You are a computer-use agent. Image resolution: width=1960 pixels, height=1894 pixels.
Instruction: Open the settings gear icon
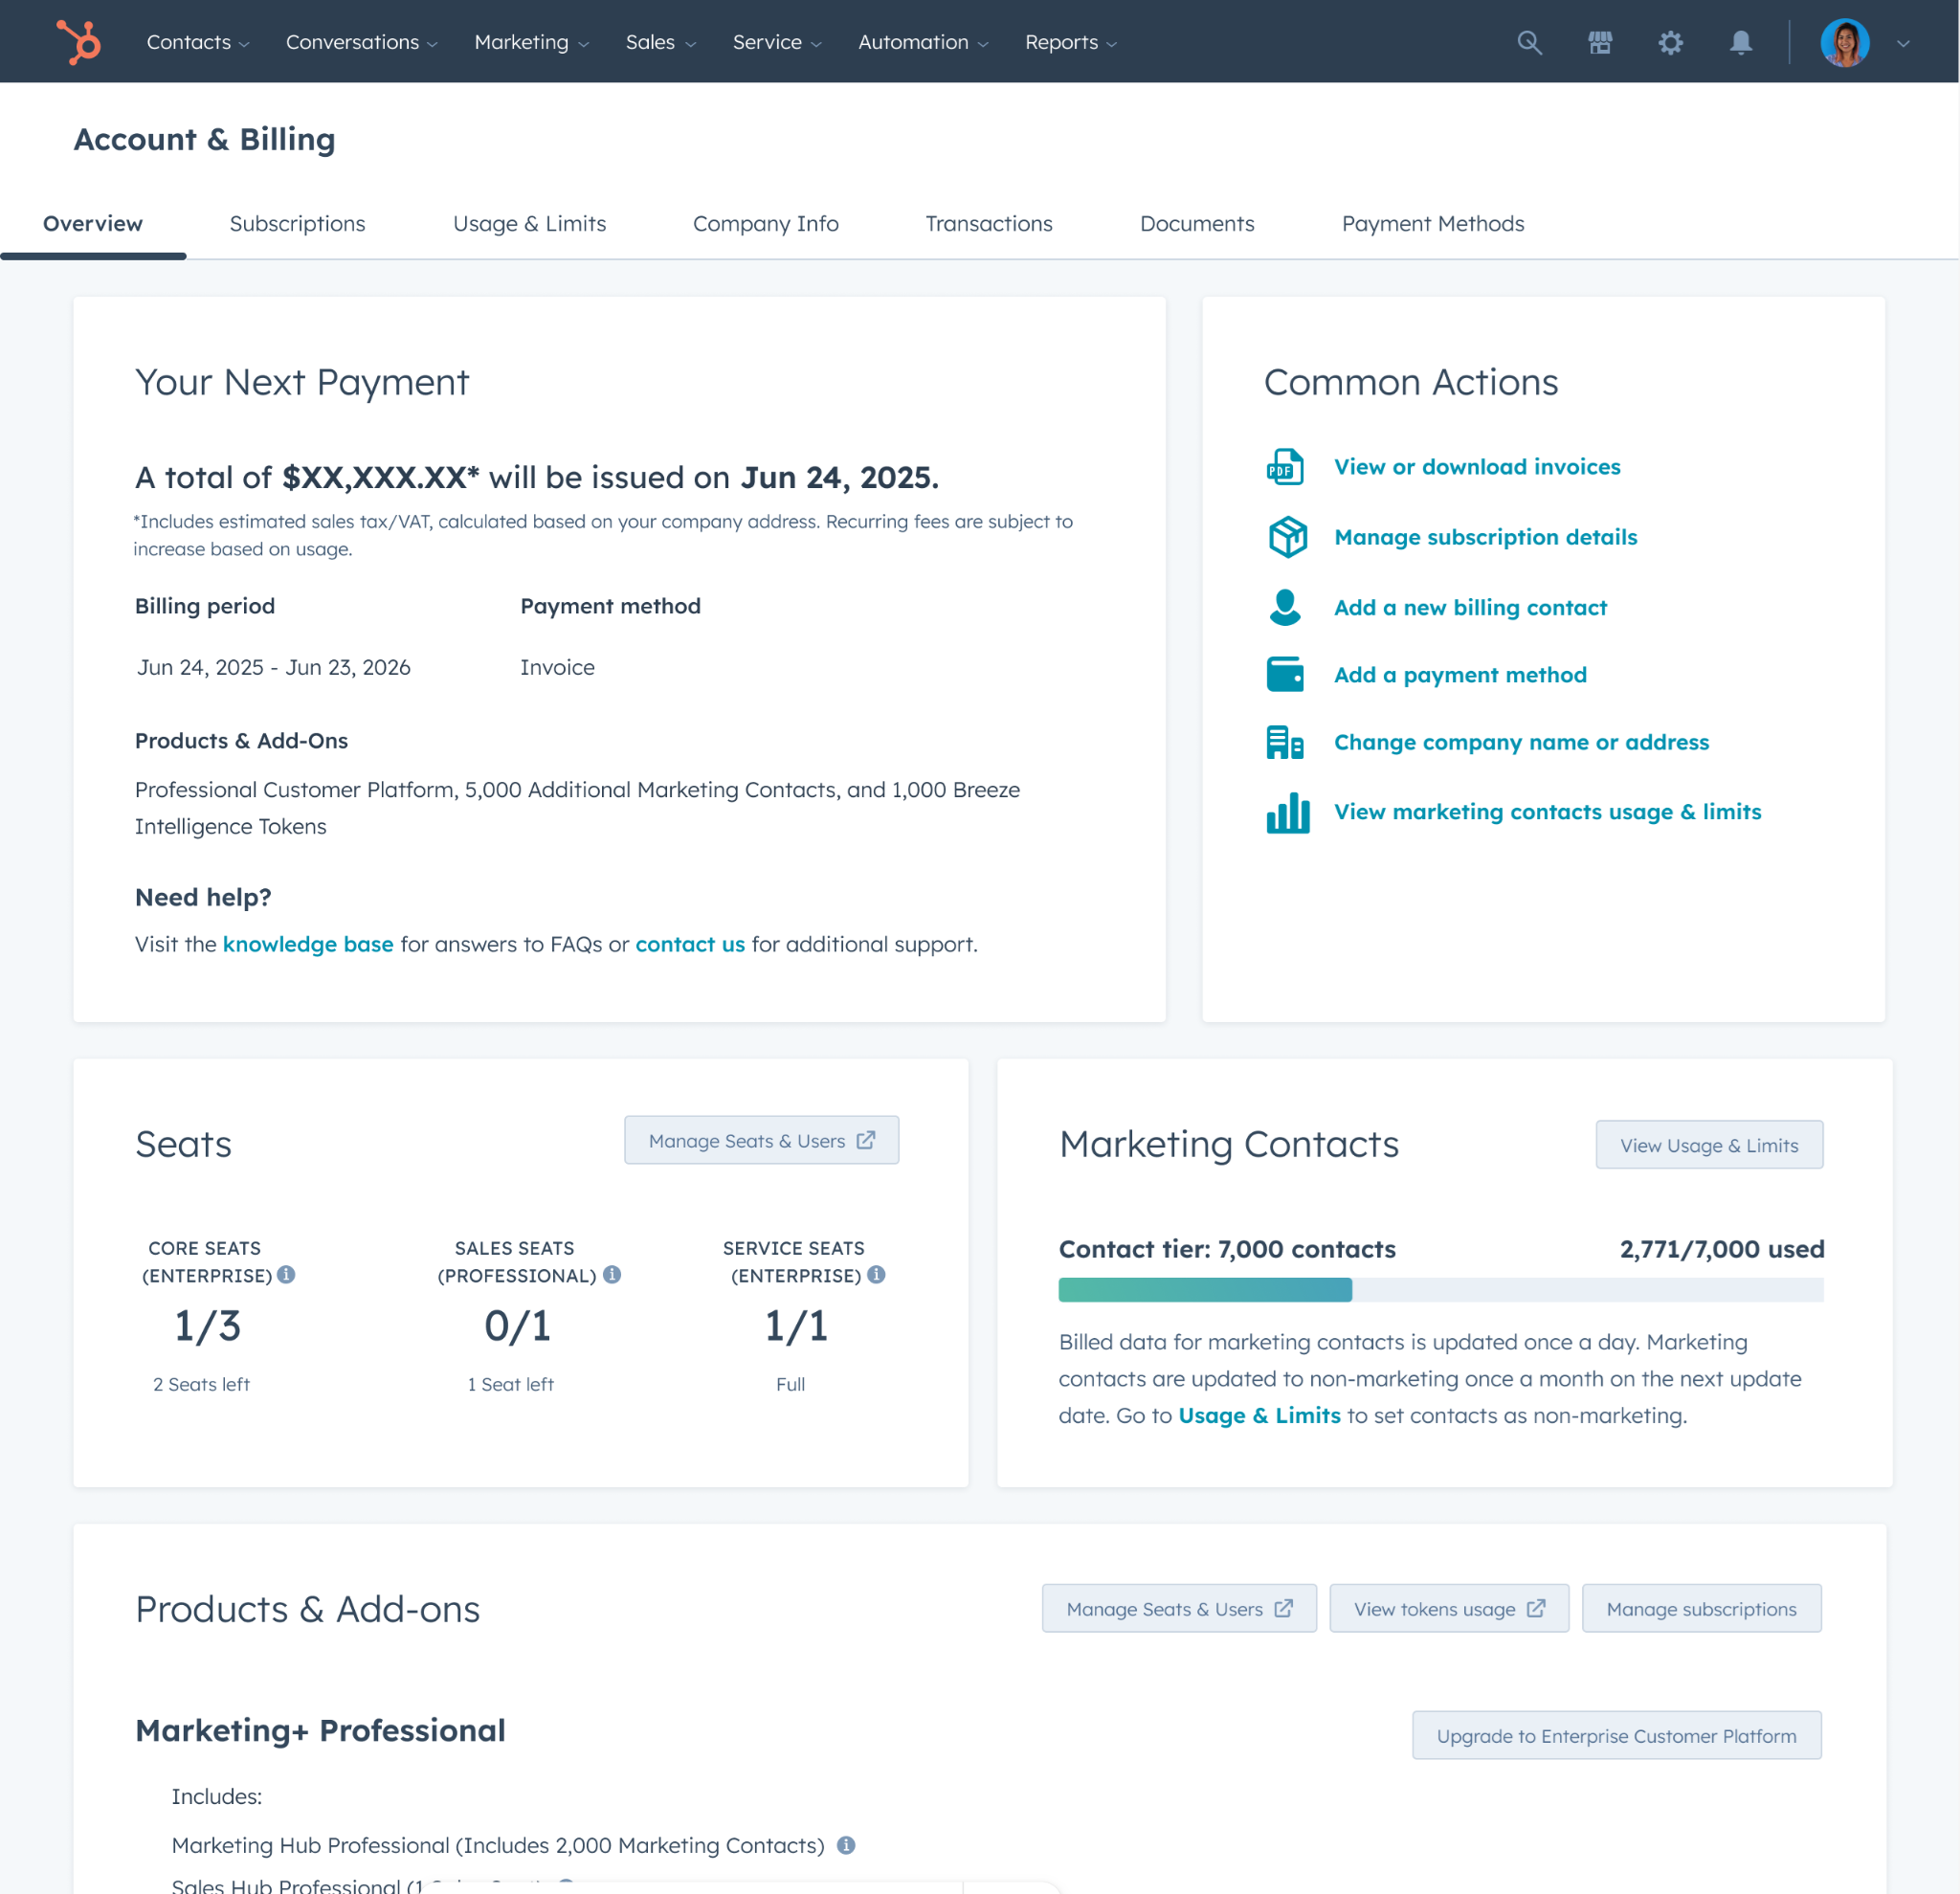click(x=1670, y=42)
